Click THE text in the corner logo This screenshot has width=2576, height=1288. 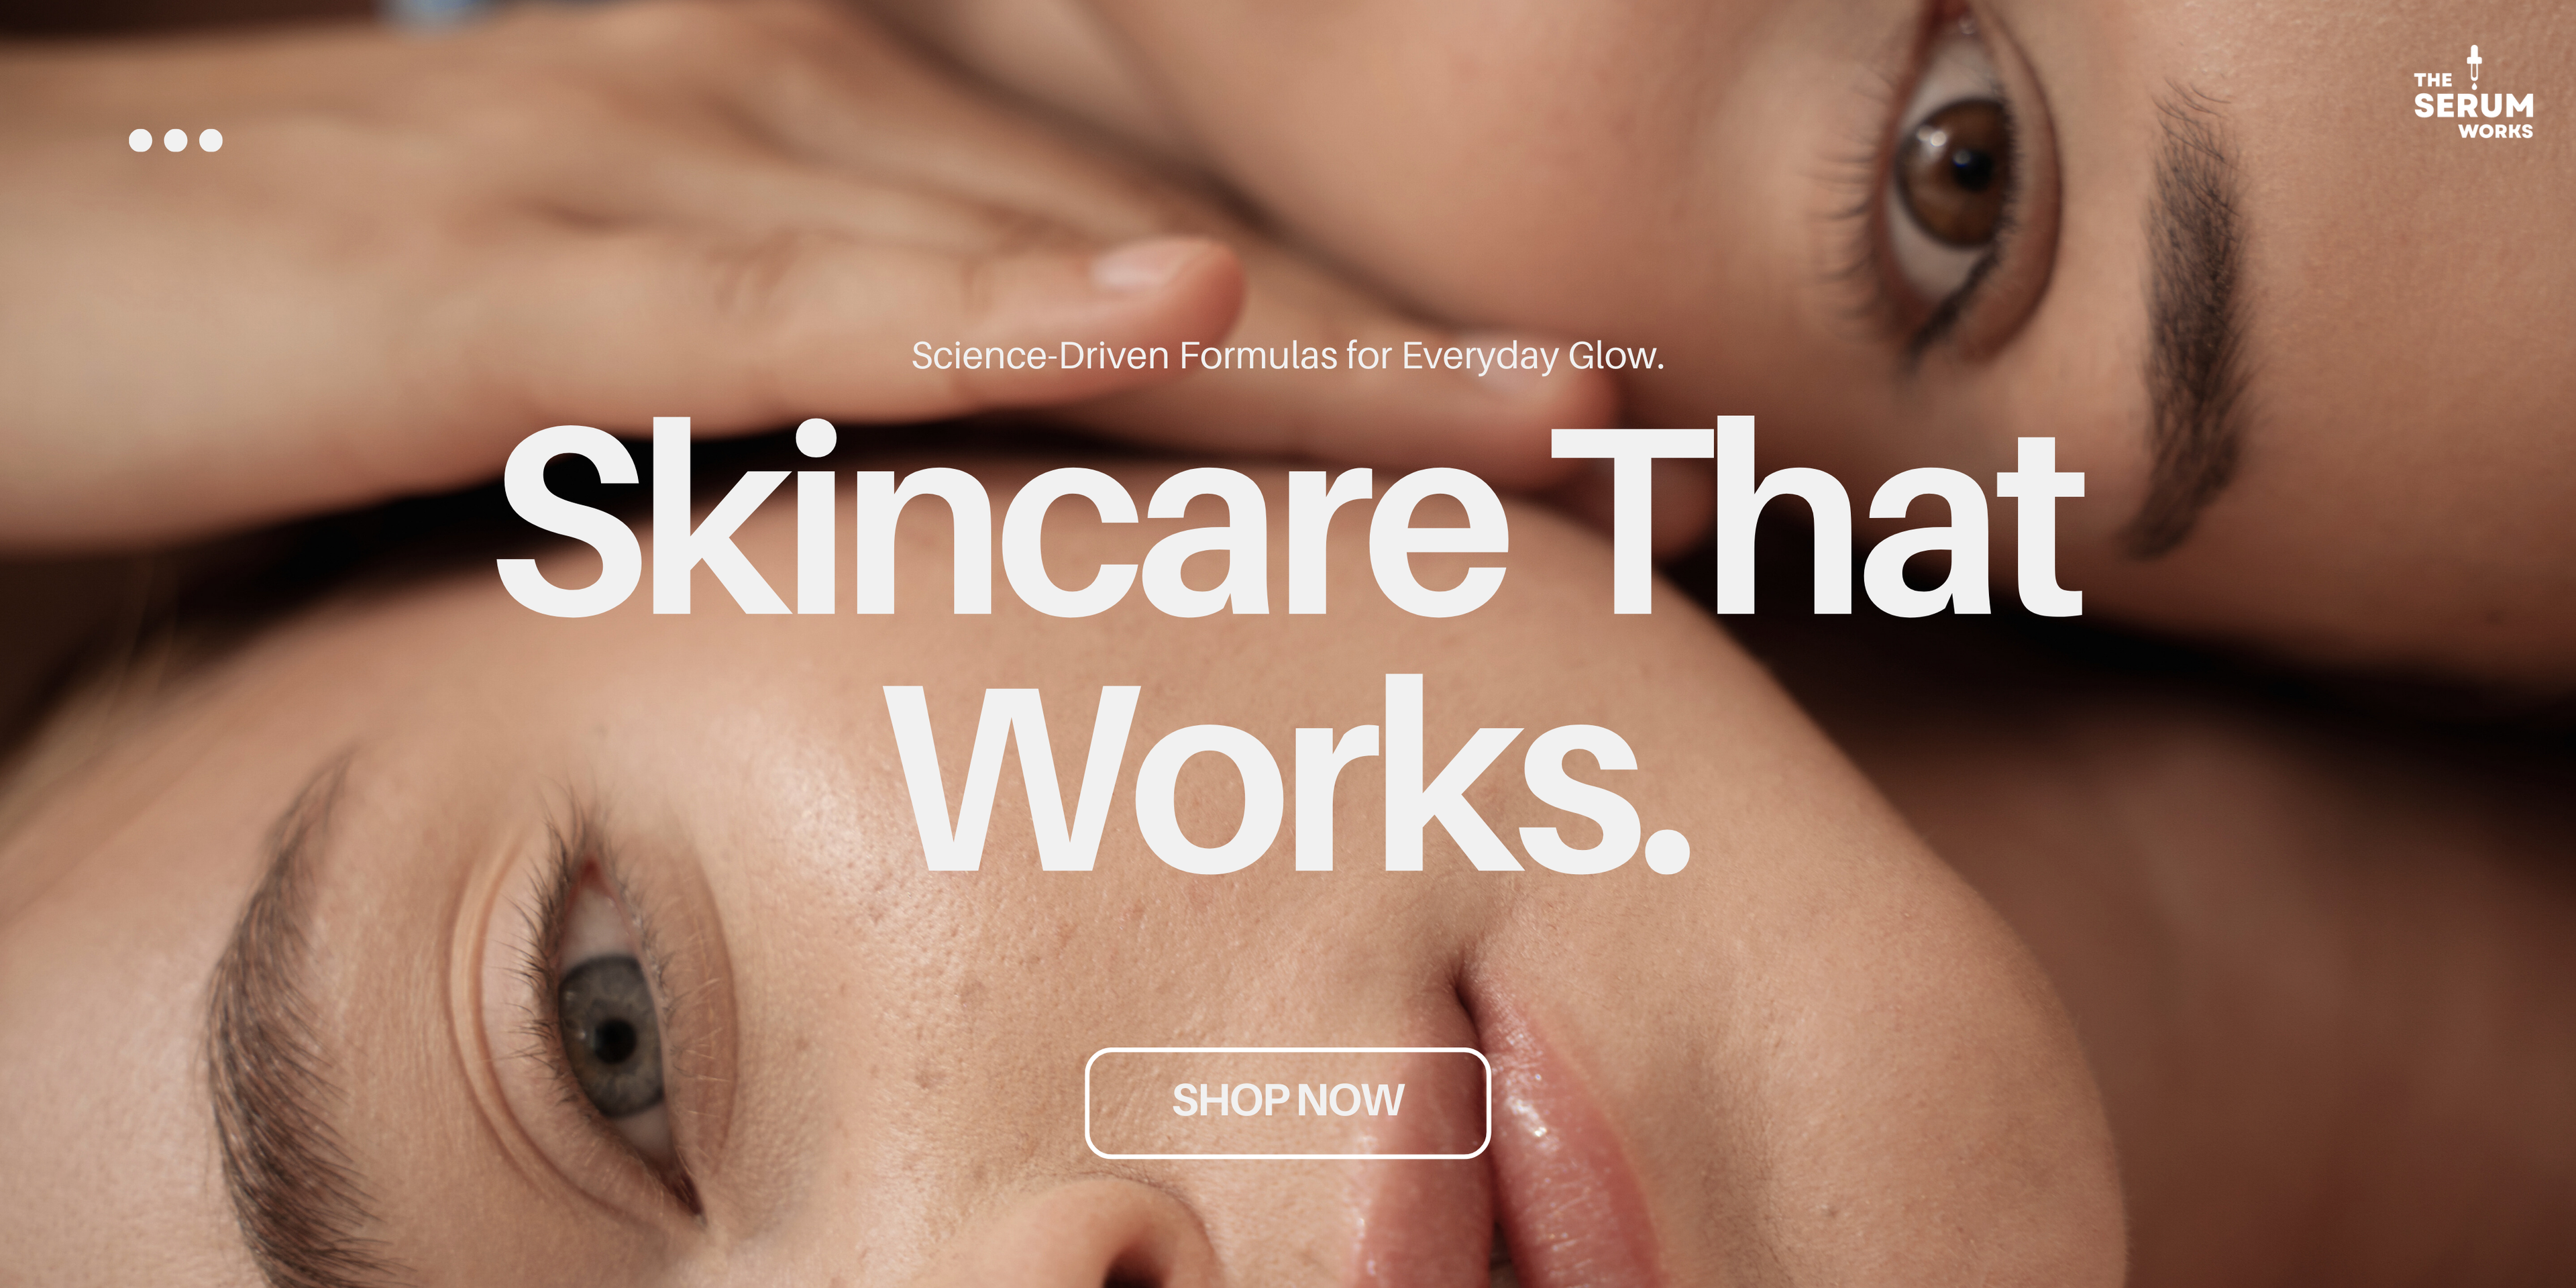coord(2433,79)
